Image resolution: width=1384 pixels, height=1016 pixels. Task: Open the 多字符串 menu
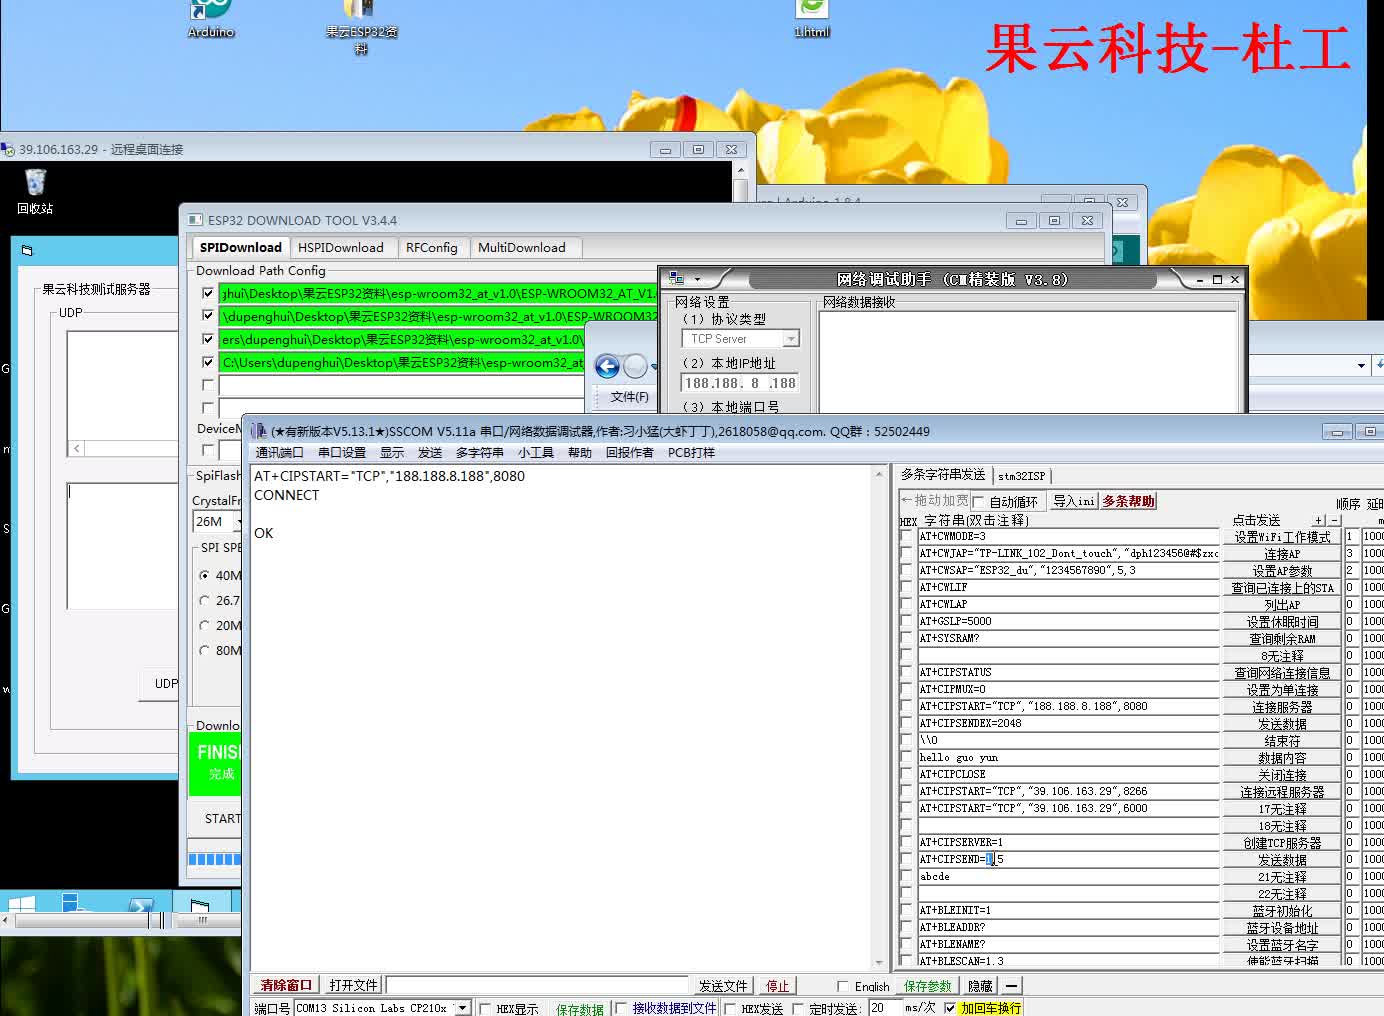tap(480, 453)
